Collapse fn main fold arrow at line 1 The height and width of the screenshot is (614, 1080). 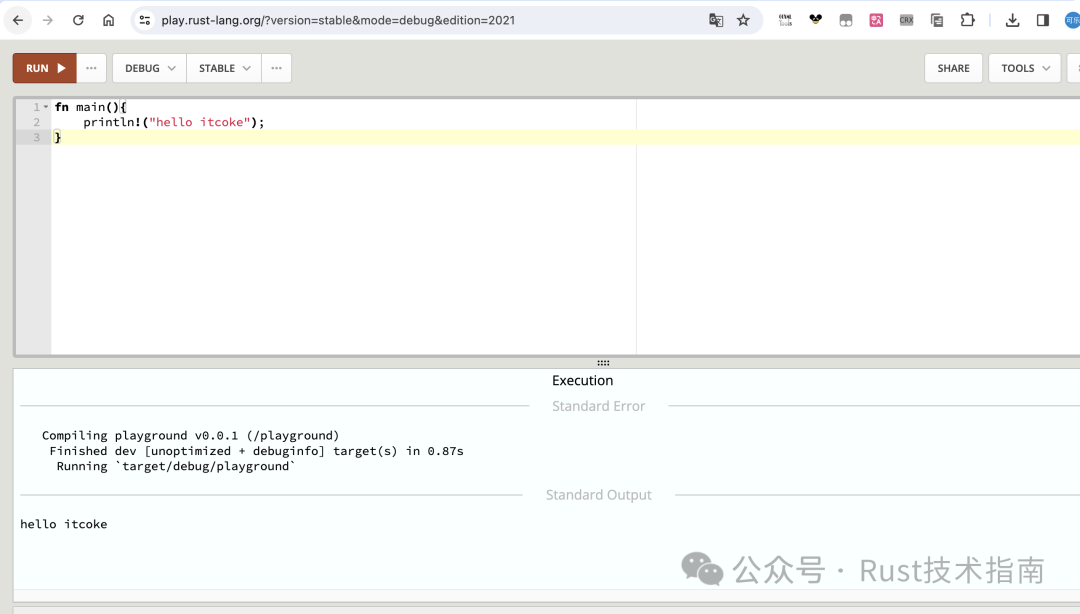[x=46, y=107]
